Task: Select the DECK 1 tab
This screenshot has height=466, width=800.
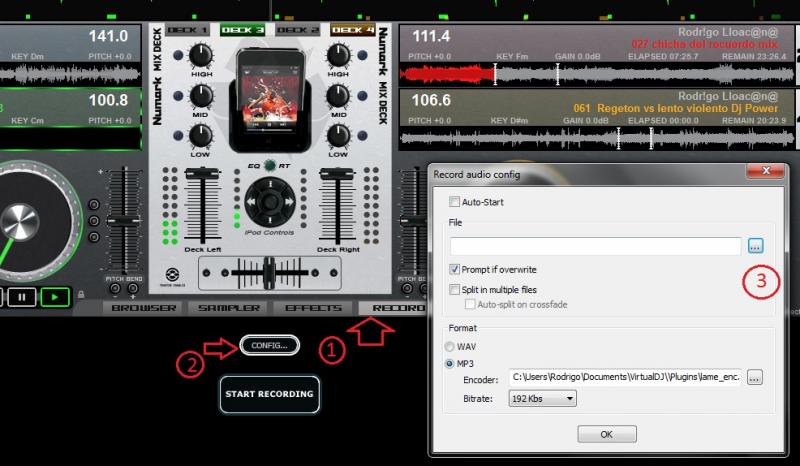Action: (x=187, y=30)
